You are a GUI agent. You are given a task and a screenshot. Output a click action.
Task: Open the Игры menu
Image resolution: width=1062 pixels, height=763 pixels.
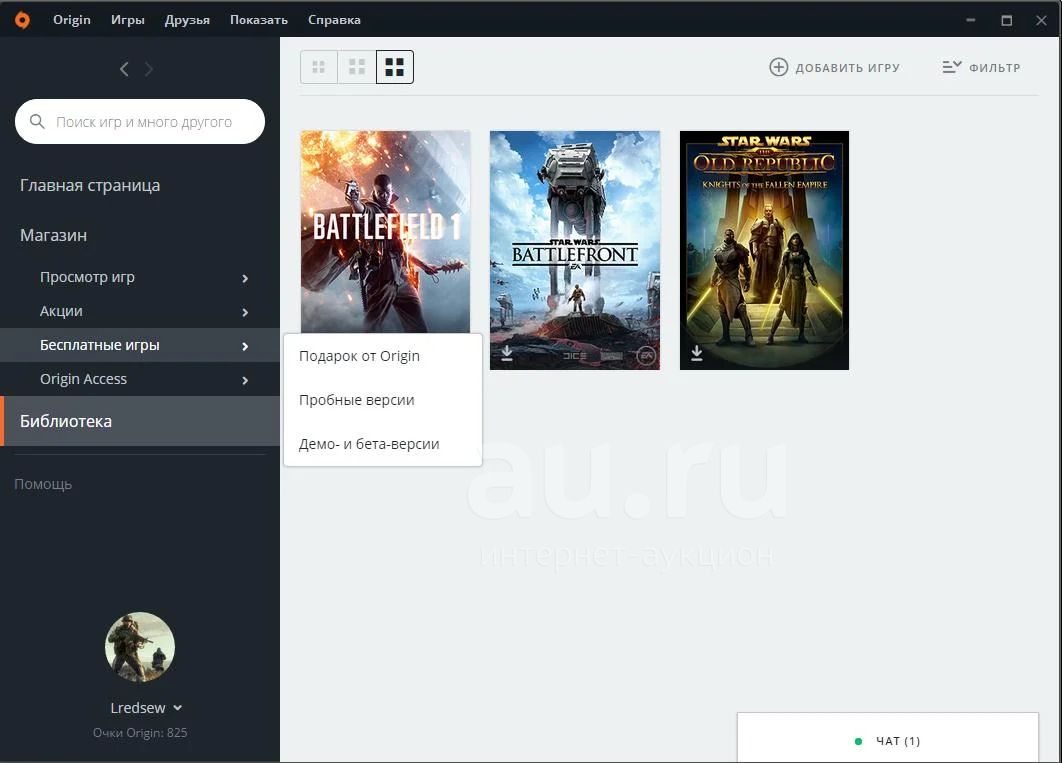tap(128, 20)
